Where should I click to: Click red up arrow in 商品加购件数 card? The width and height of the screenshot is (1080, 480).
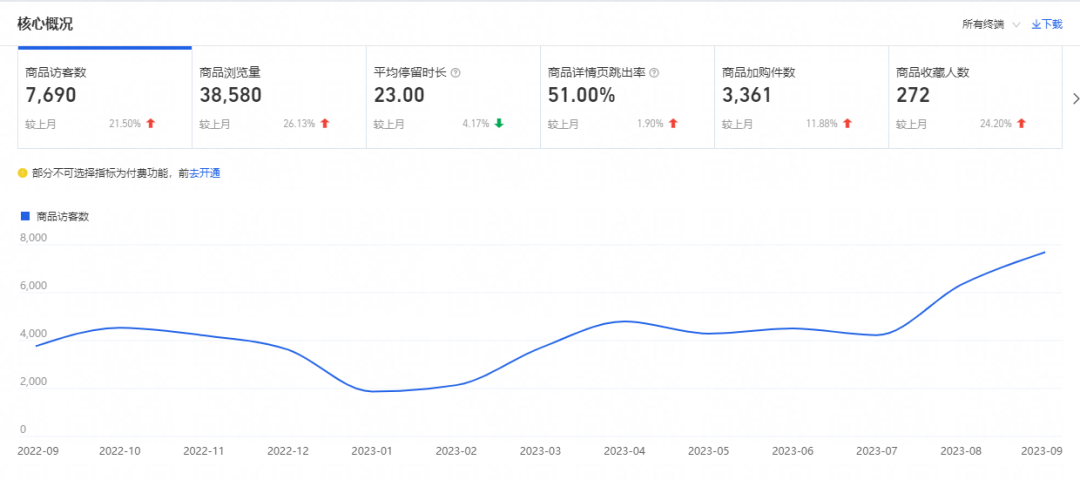[x=847, y=124]
